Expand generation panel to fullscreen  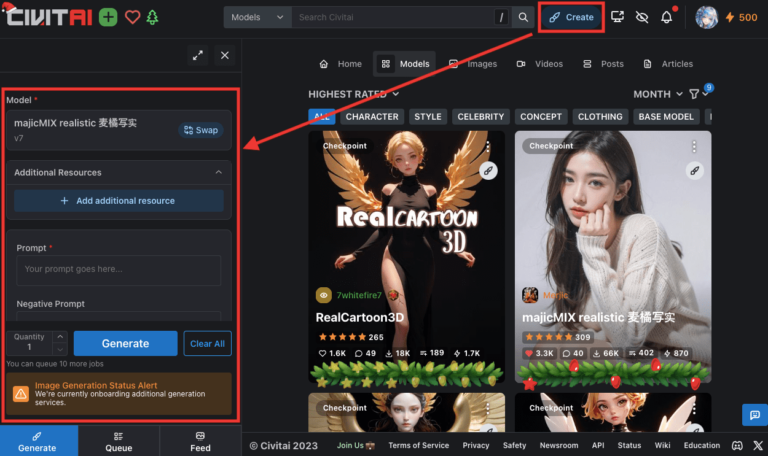point(197,56)
